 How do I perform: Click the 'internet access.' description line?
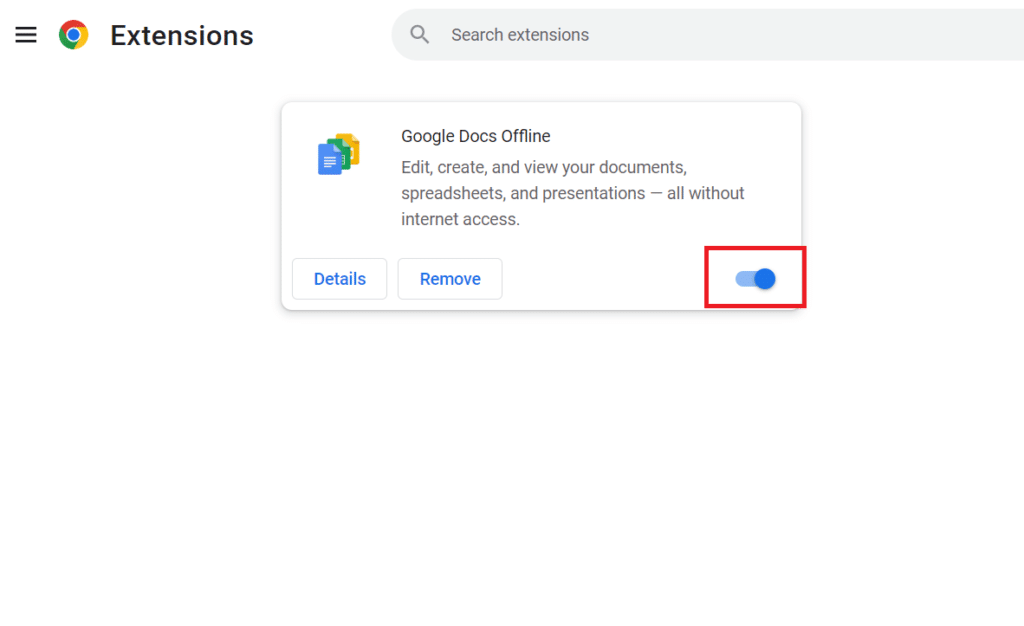click(x=460, y=219)
